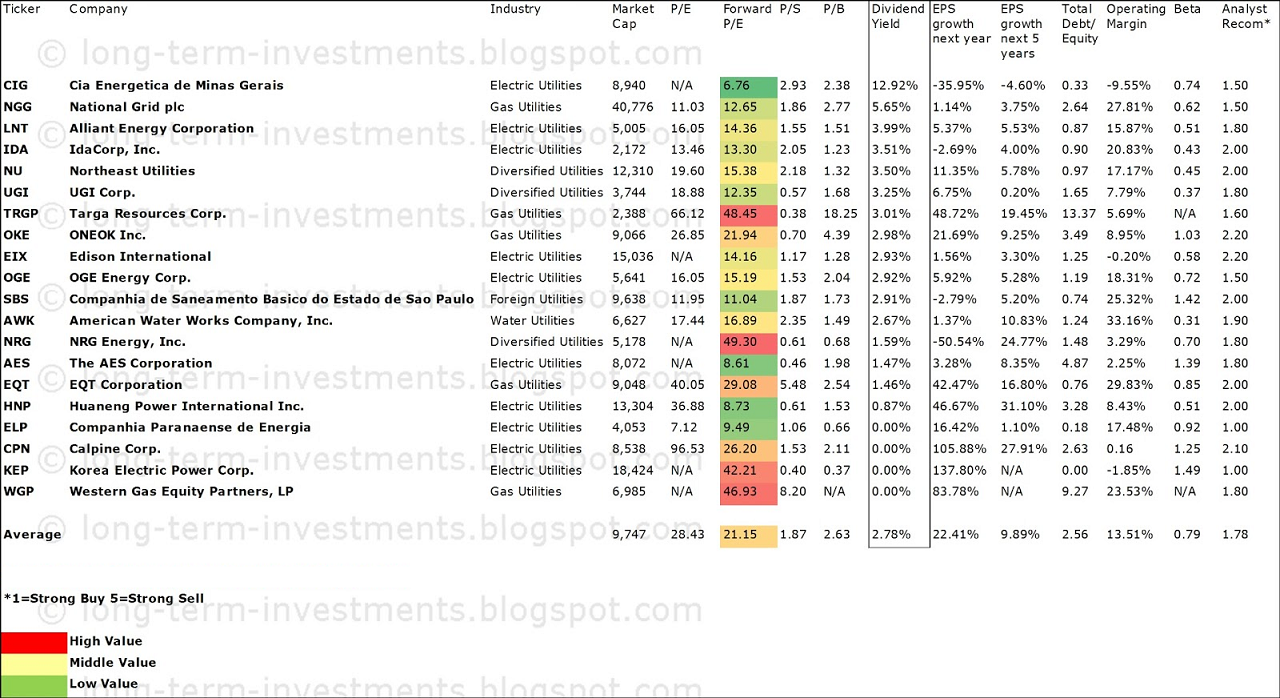1280x698 pixels.
Task: Click WGP forward P/E value 46.93
Action: tap(748, 492)
